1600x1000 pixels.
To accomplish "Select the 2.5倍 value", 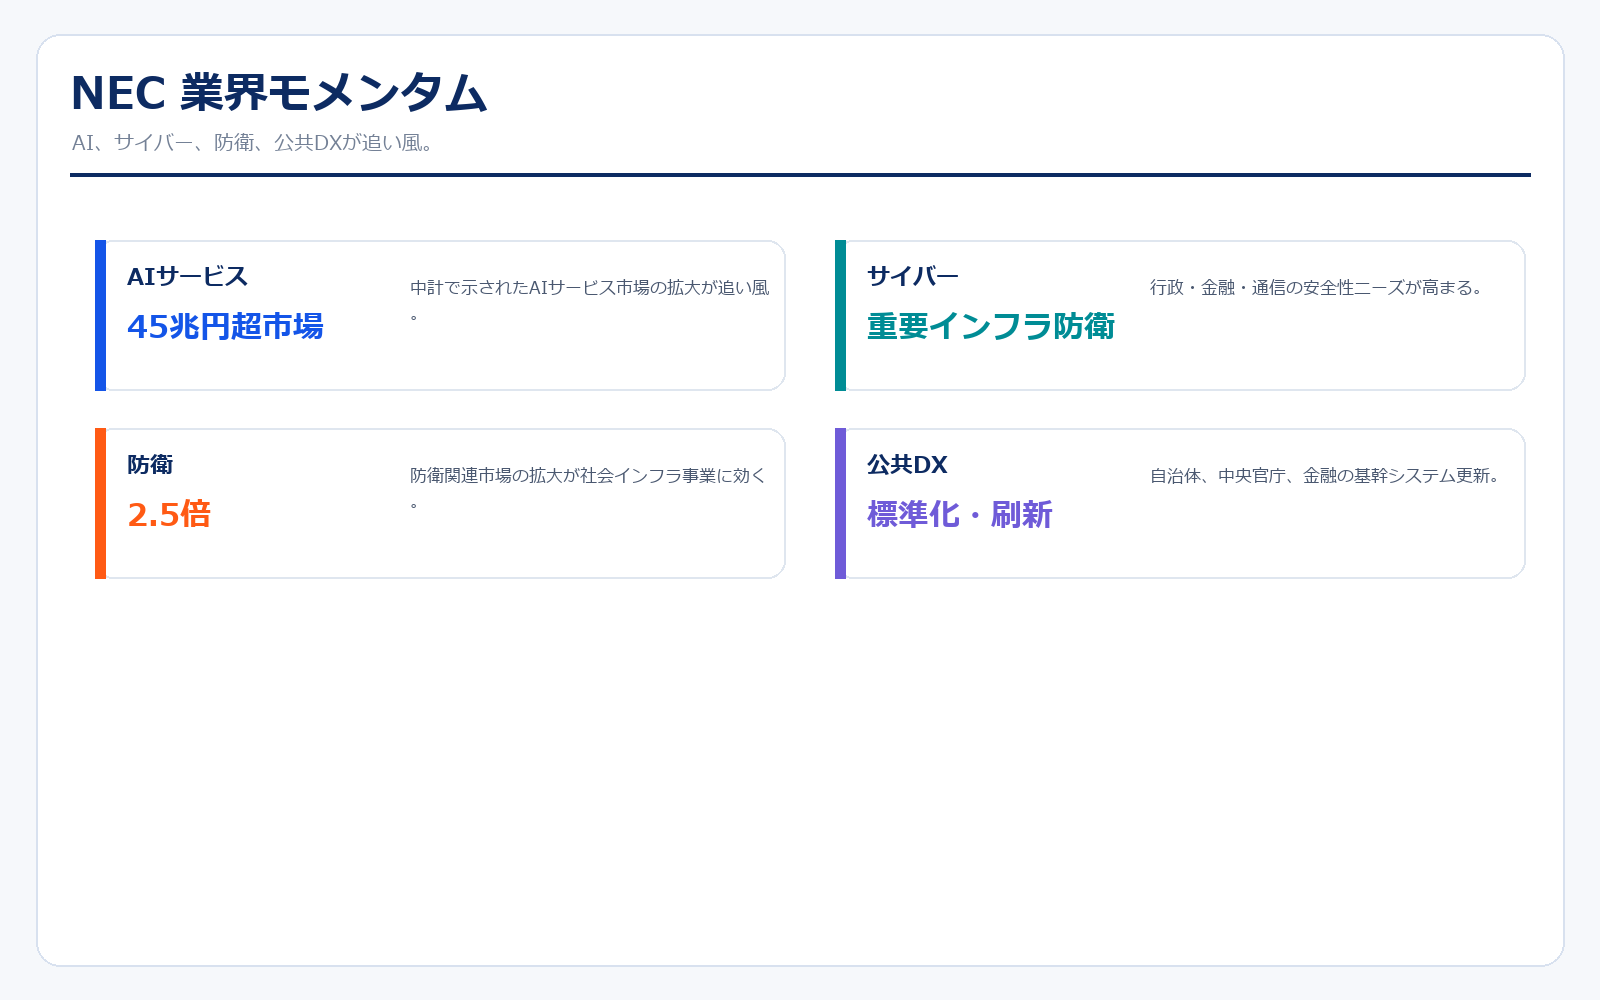I will 169,514.
